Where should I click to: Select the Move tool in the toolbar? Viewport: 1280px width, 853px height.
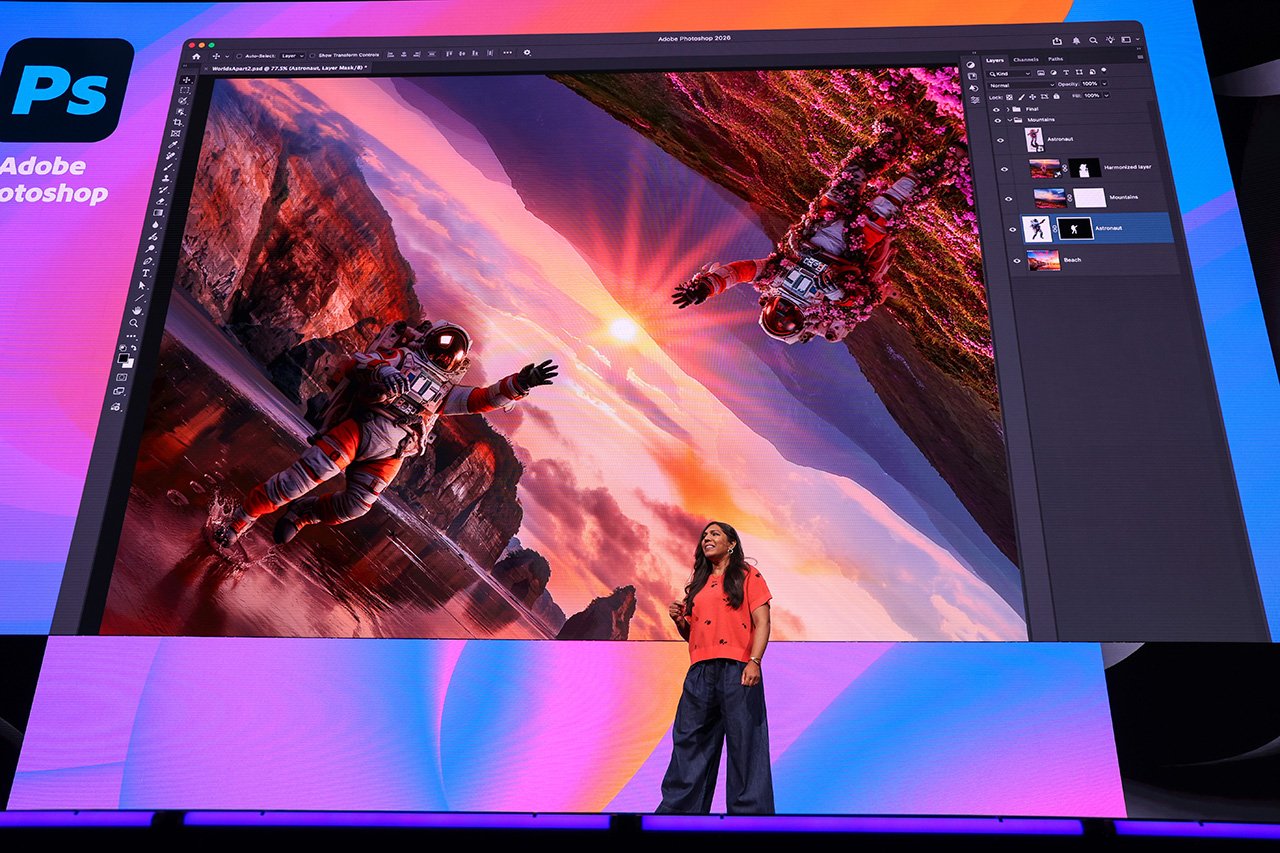pos(186,79)
